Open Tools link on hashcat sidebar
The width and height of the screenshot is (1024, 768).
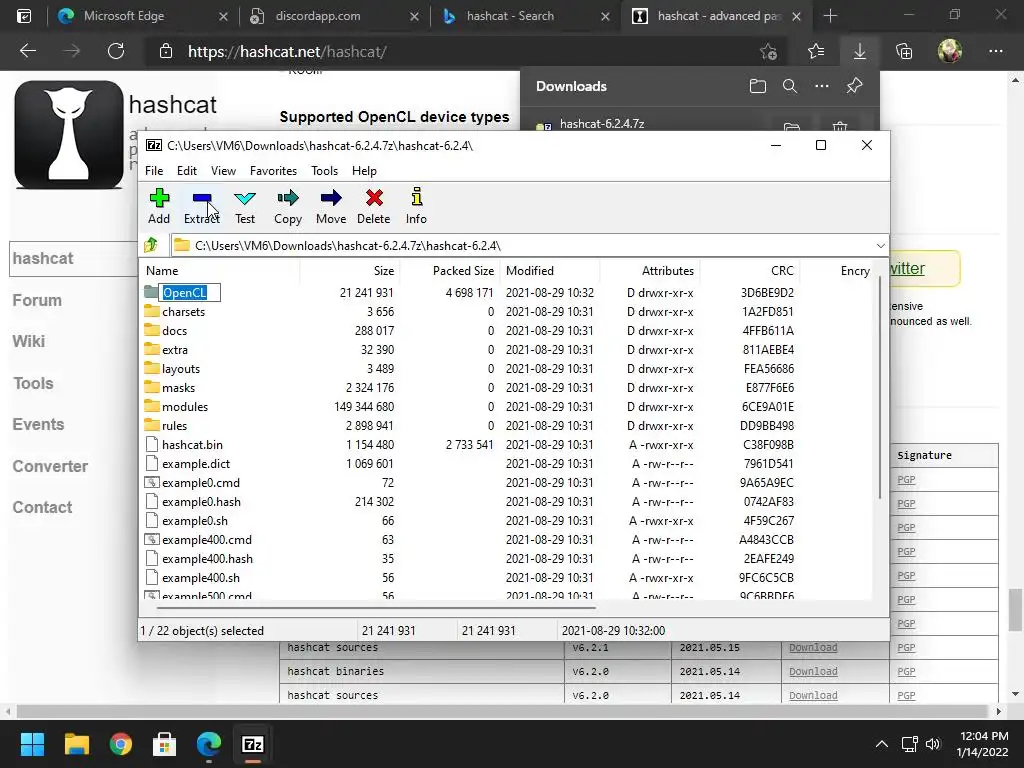click(x=33, y=383)
